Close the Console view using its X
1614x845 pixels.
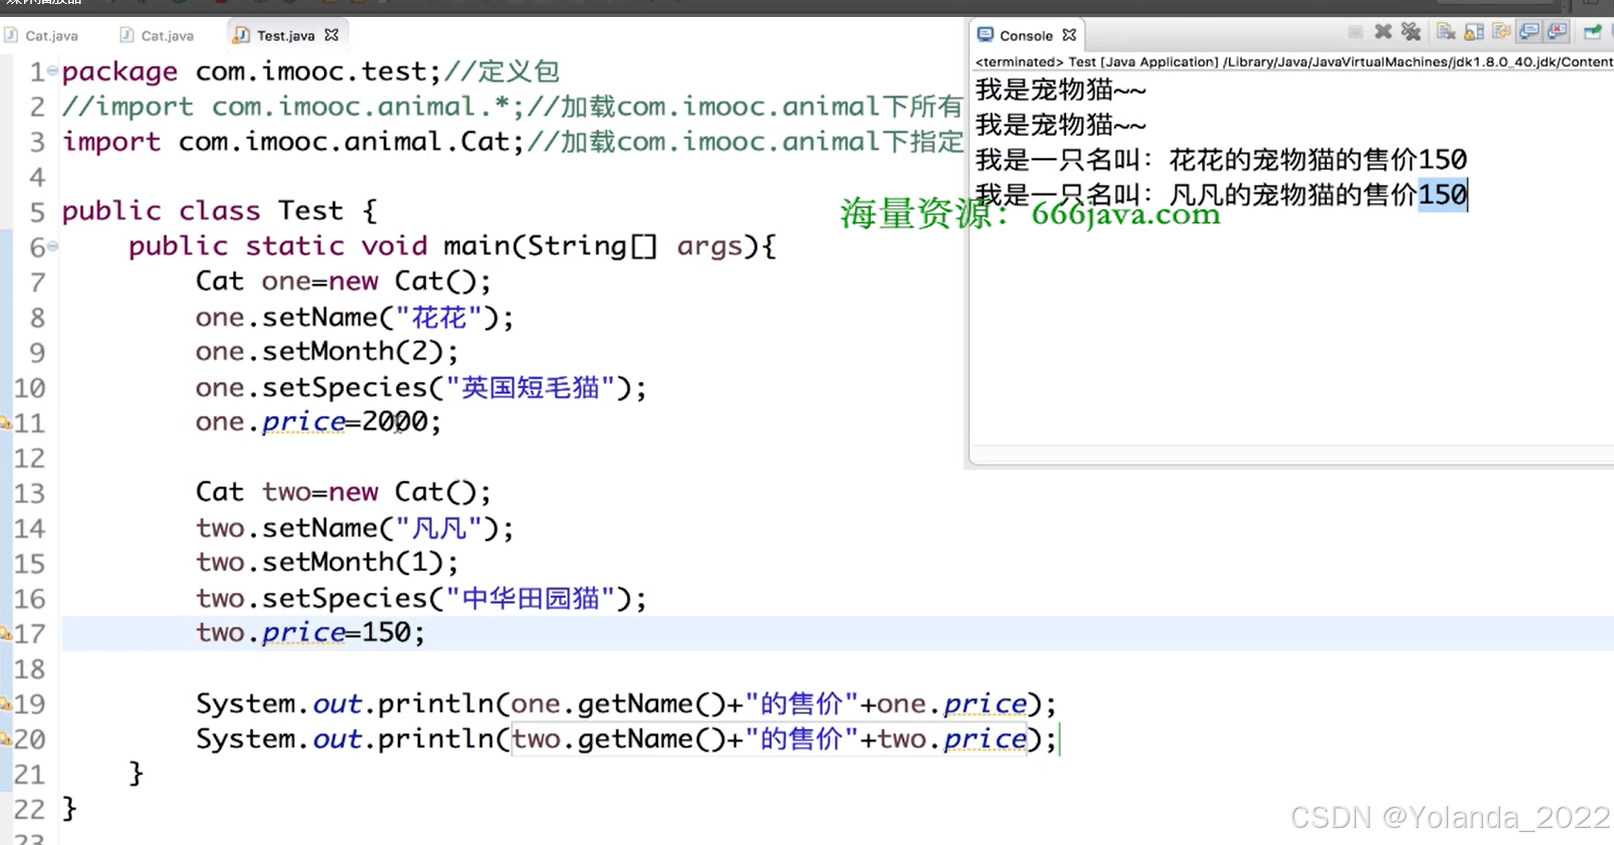[x=1069, y=35]
